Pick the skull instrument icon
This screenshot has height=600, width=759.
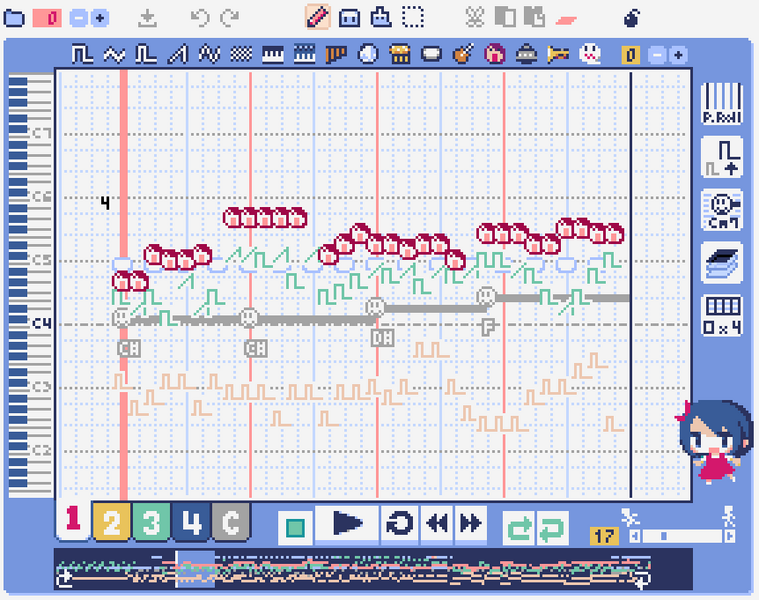[x=590, y=54]
